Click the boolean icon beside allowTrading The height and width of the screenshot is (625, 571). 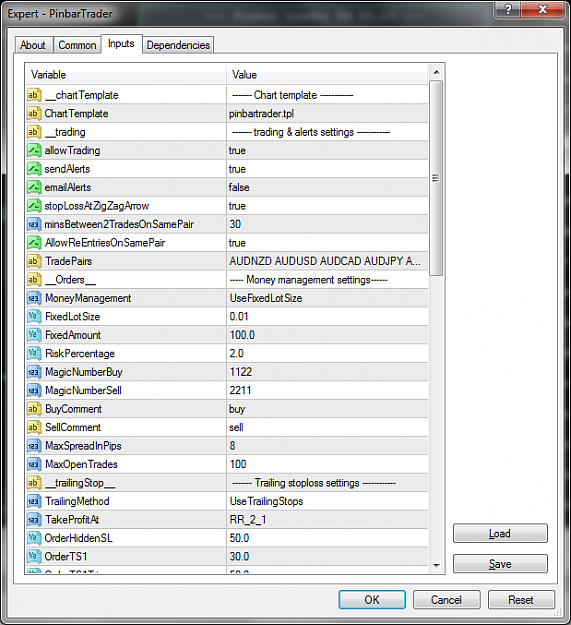34,150
